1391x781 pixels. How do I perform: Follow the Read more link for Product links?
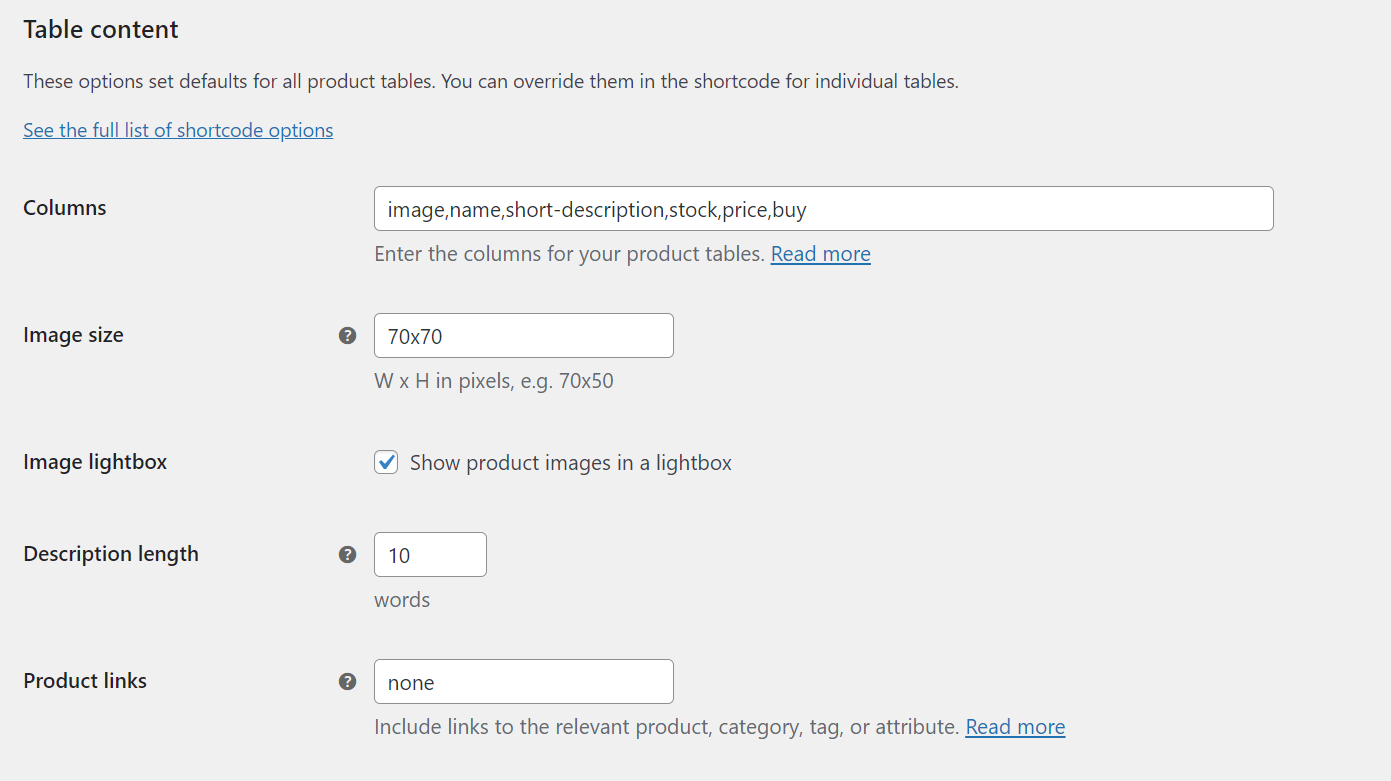(1015, 727)
